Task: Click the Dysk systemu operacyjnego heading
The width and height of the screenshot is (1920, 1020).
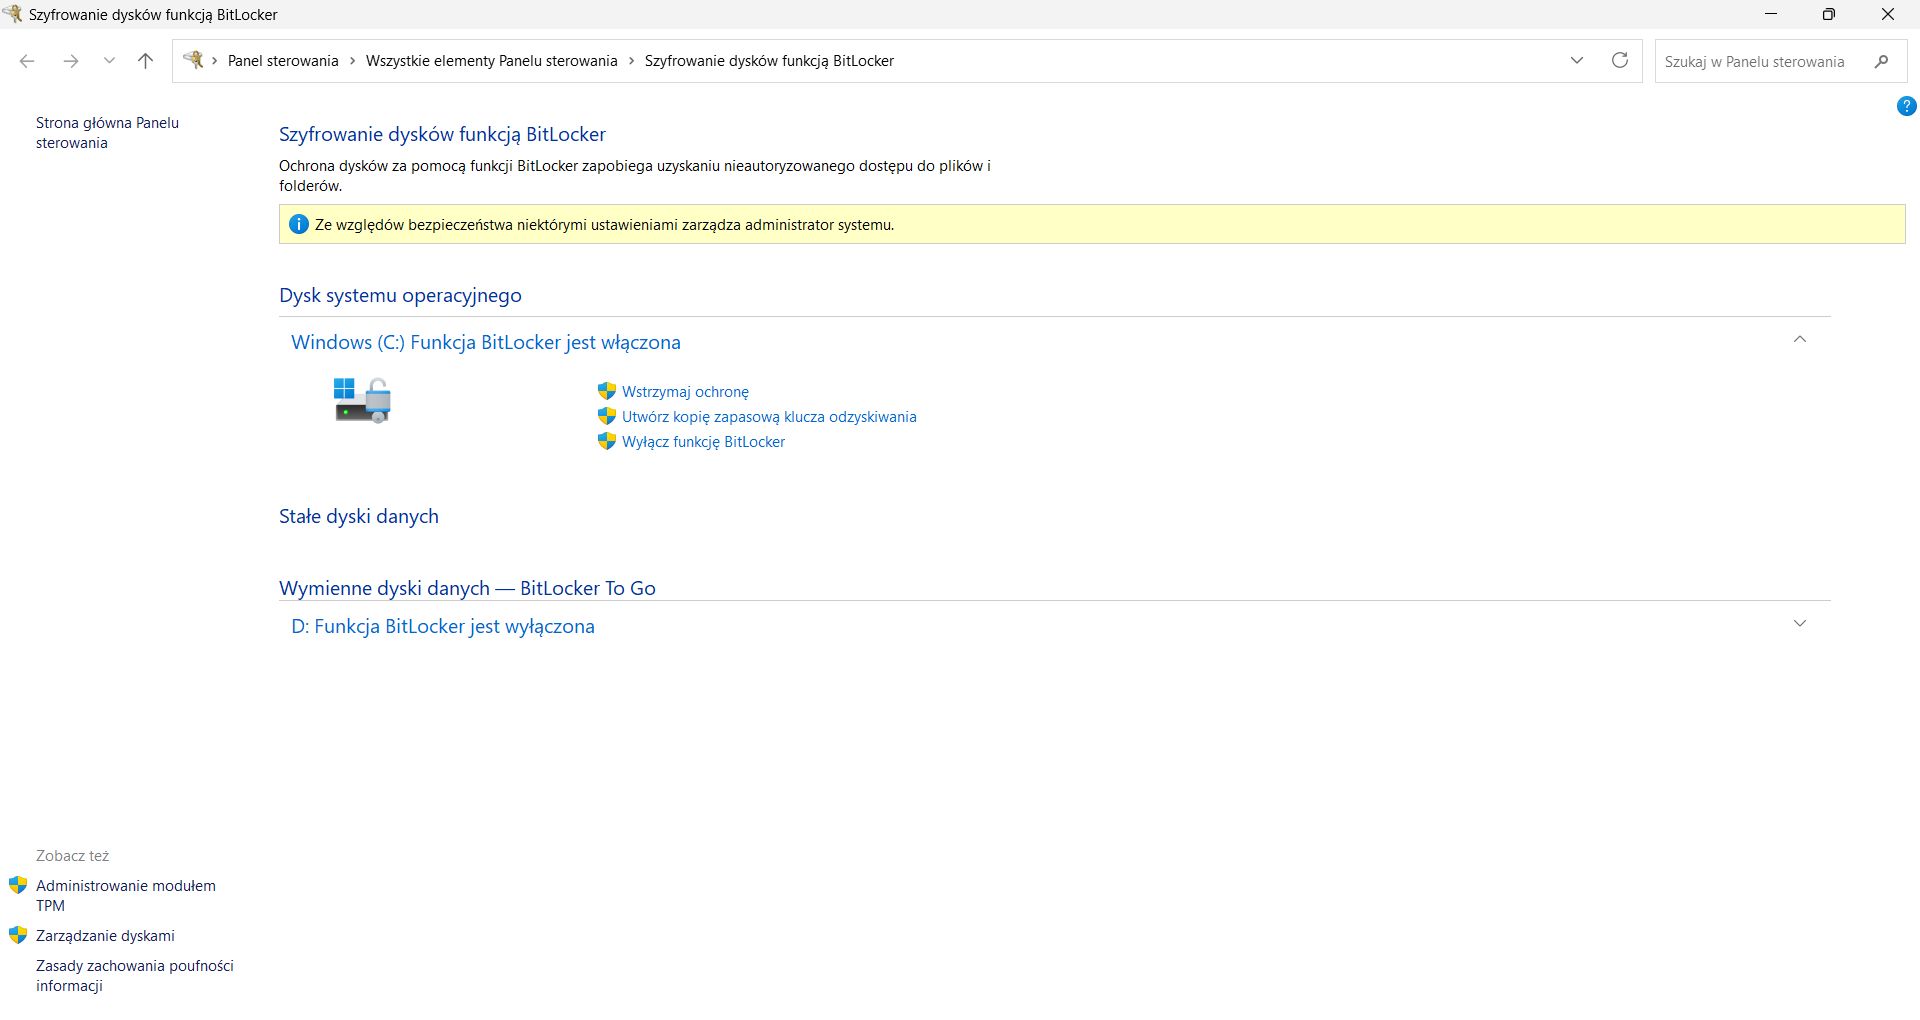Action: [x=400, y=295]
